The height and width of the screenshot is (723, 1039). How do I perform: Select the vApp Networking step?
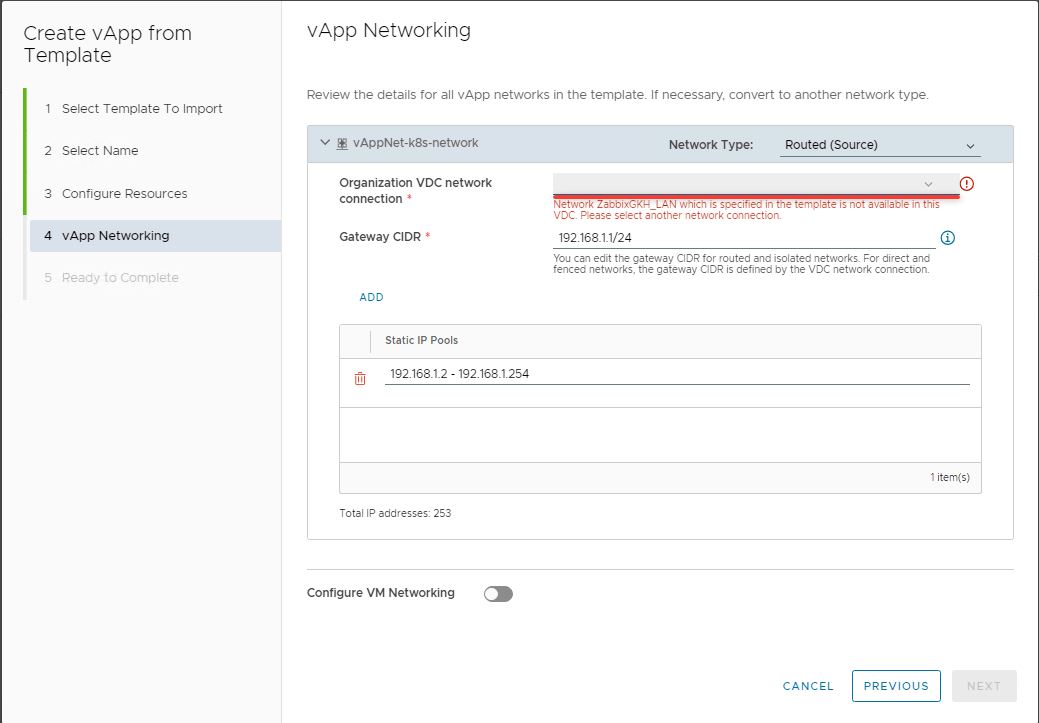click(115, 236)
